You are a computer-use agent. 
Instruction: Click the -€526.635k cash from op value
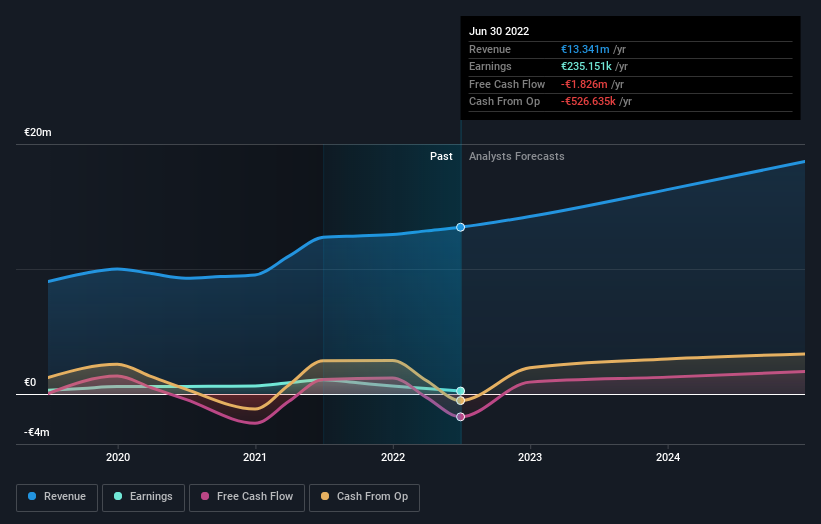pyautogui.click(x=588, y=102)
